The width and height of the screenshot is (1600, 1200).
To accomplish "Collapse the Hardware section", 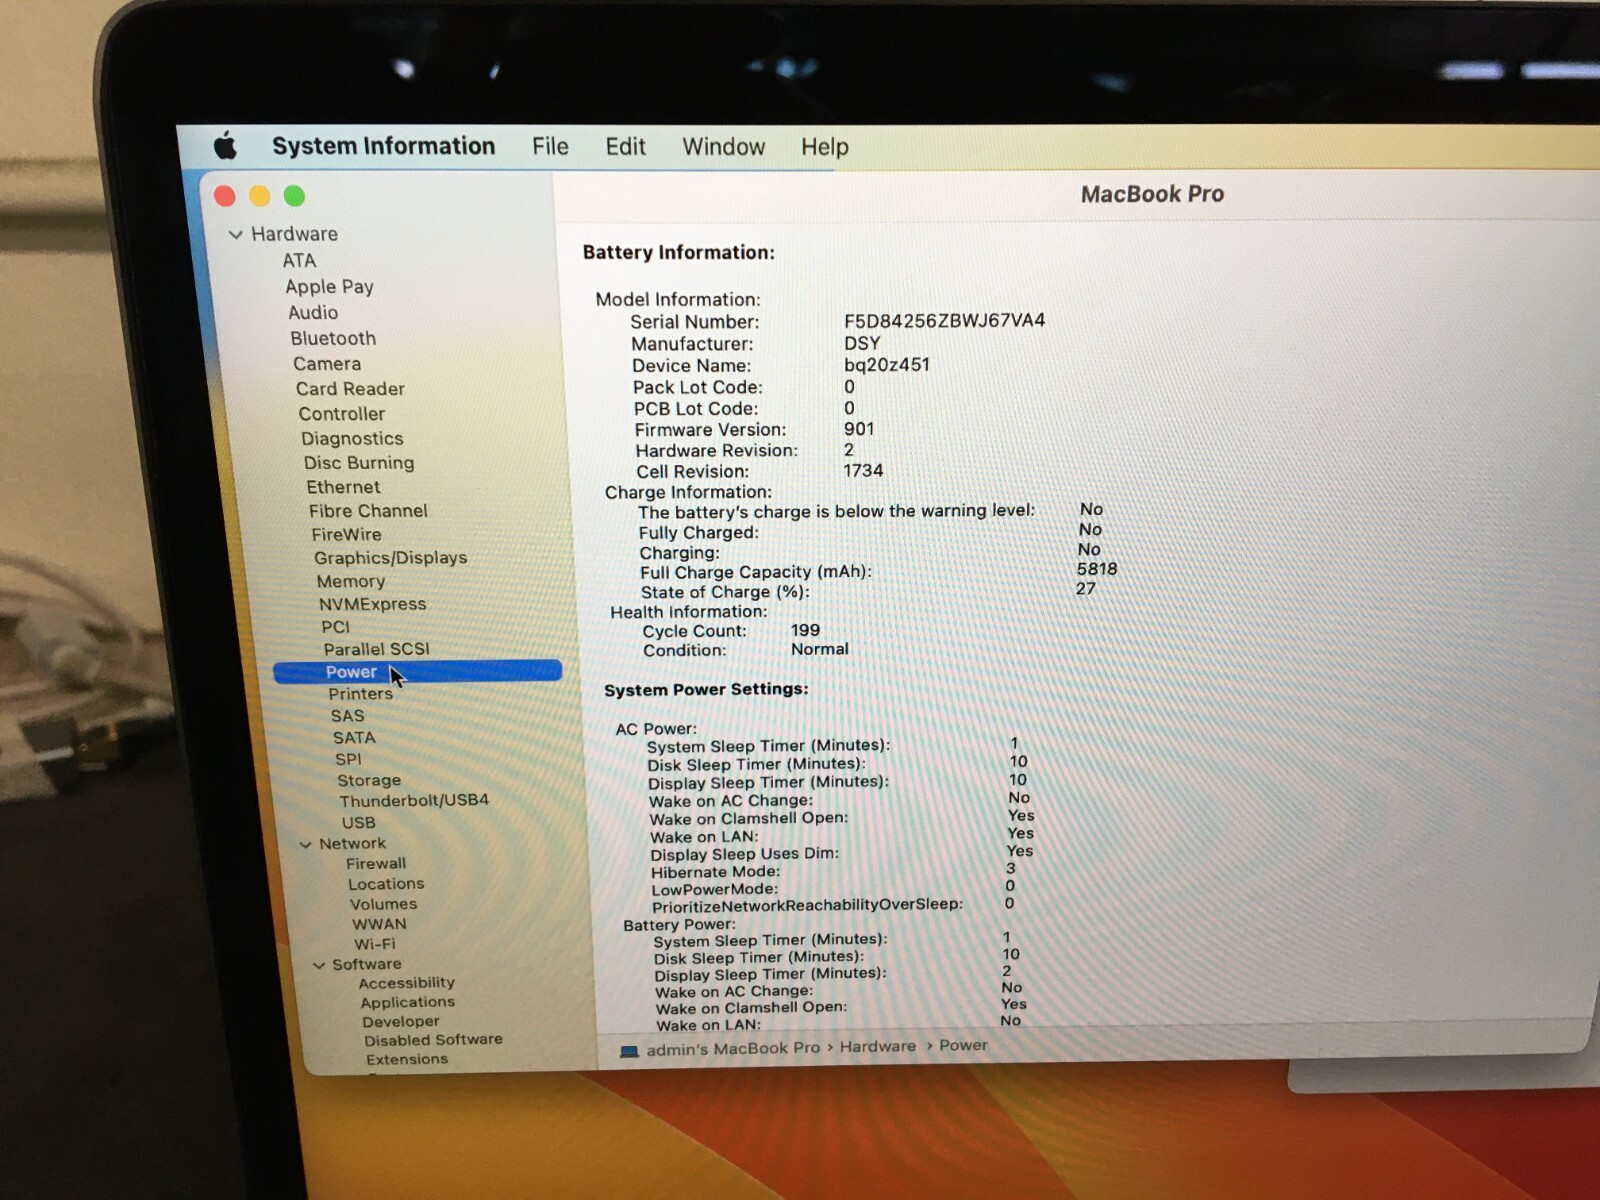I will click(236, 235).
